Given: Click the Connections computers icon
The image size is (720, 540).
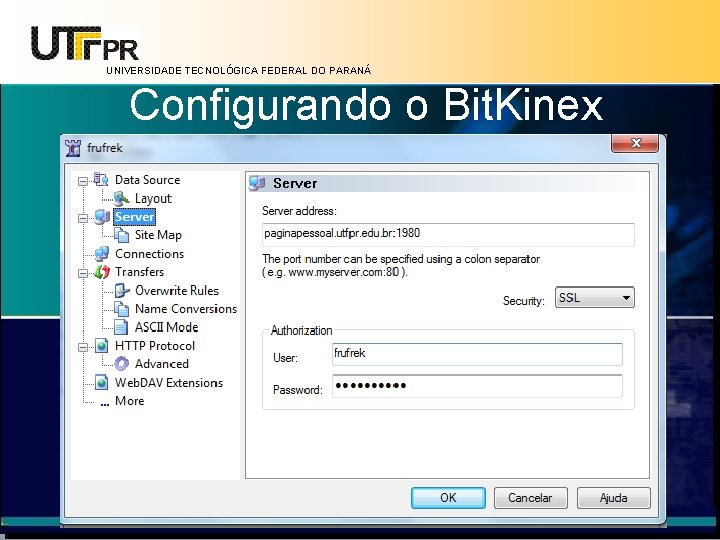Looking at the screenshot, I should click(101, 253).
